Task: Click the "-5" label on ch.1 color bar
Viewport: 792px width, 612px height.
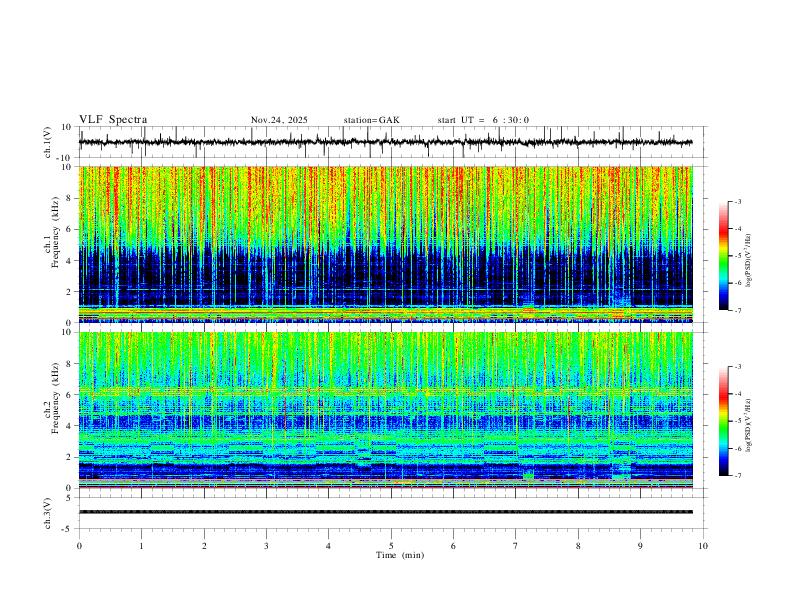Action: point(737,256)
